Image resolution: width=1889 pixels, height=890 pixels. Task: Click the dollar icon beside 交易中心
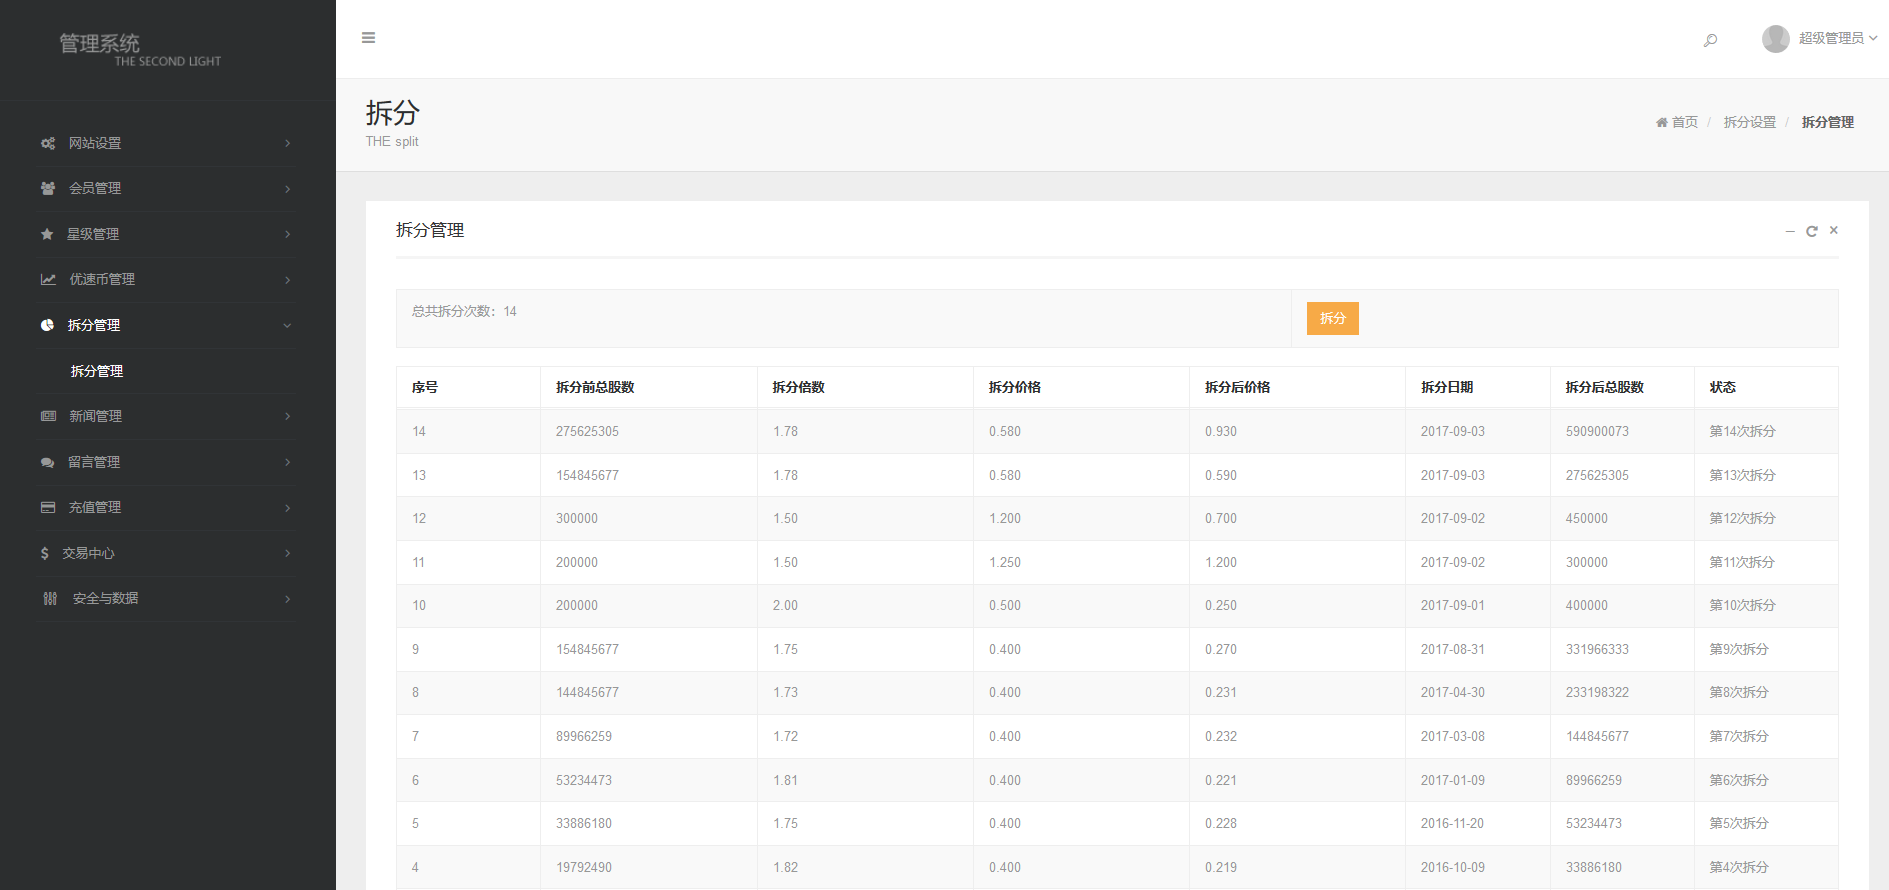coord(45,553)
